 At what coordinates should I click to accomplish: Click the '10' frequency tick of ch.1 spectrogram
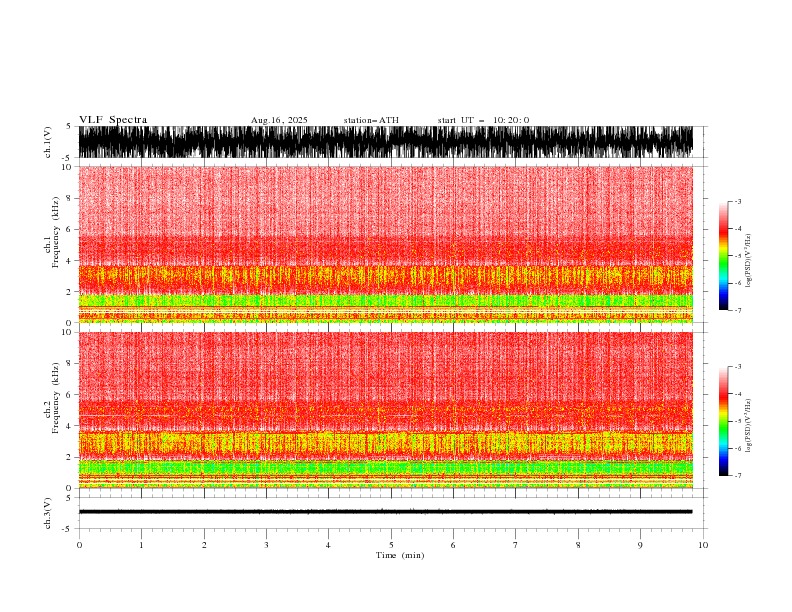(x=67, y=167)
